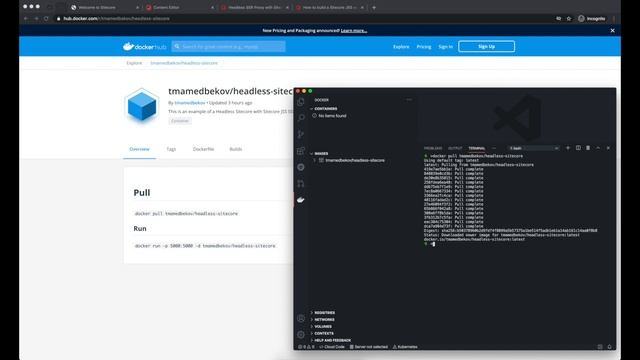Expand the Contexts section
The image size is (640, 360).
324,333
